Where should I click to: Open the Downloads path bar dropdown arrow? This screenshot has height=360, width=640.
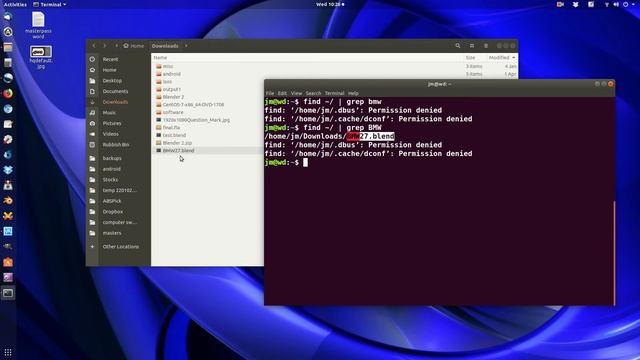[186, 46]
